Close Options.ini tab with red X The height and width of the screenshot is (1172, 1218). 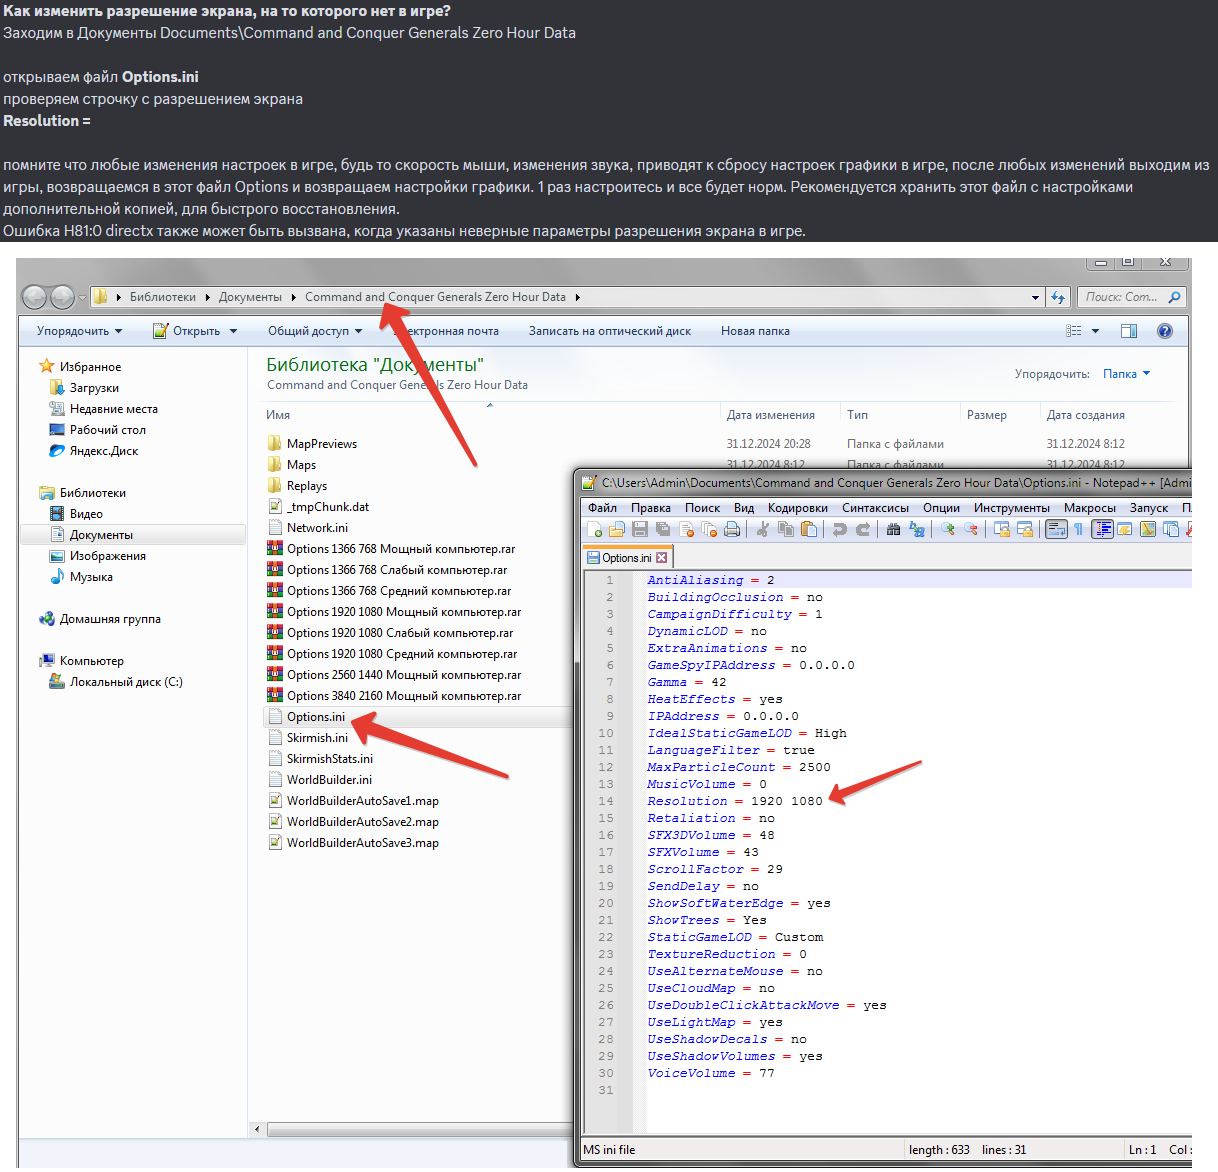[661, 558]
